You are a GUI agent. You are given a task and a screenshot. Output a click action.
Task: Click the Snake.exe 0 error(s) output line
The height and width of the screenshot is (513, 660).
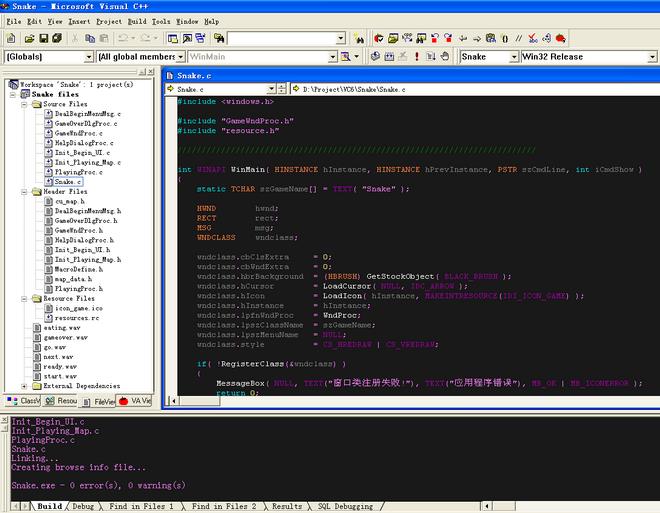(x=98, y=486)
